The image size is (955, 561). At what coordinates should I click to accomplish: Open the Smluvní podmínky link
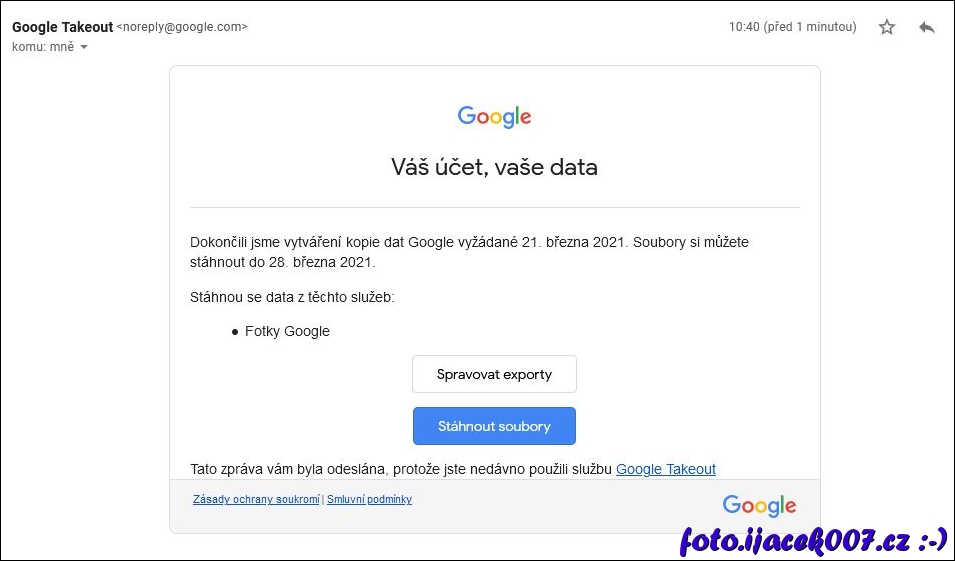[369, 499]
